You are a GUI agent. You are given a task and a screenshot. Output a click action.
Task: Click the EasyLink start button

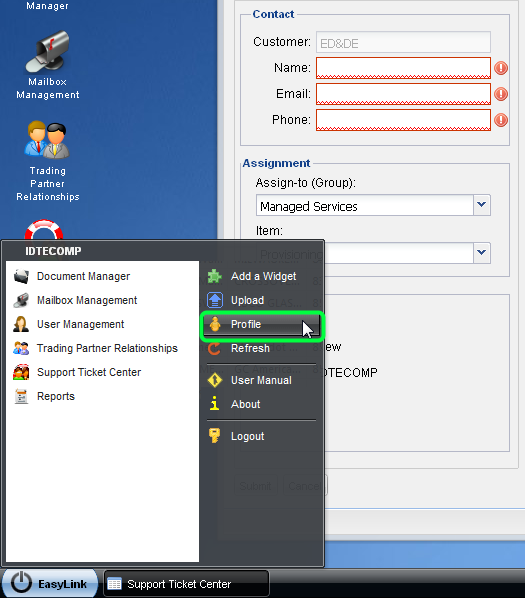(x=50, y=583)
